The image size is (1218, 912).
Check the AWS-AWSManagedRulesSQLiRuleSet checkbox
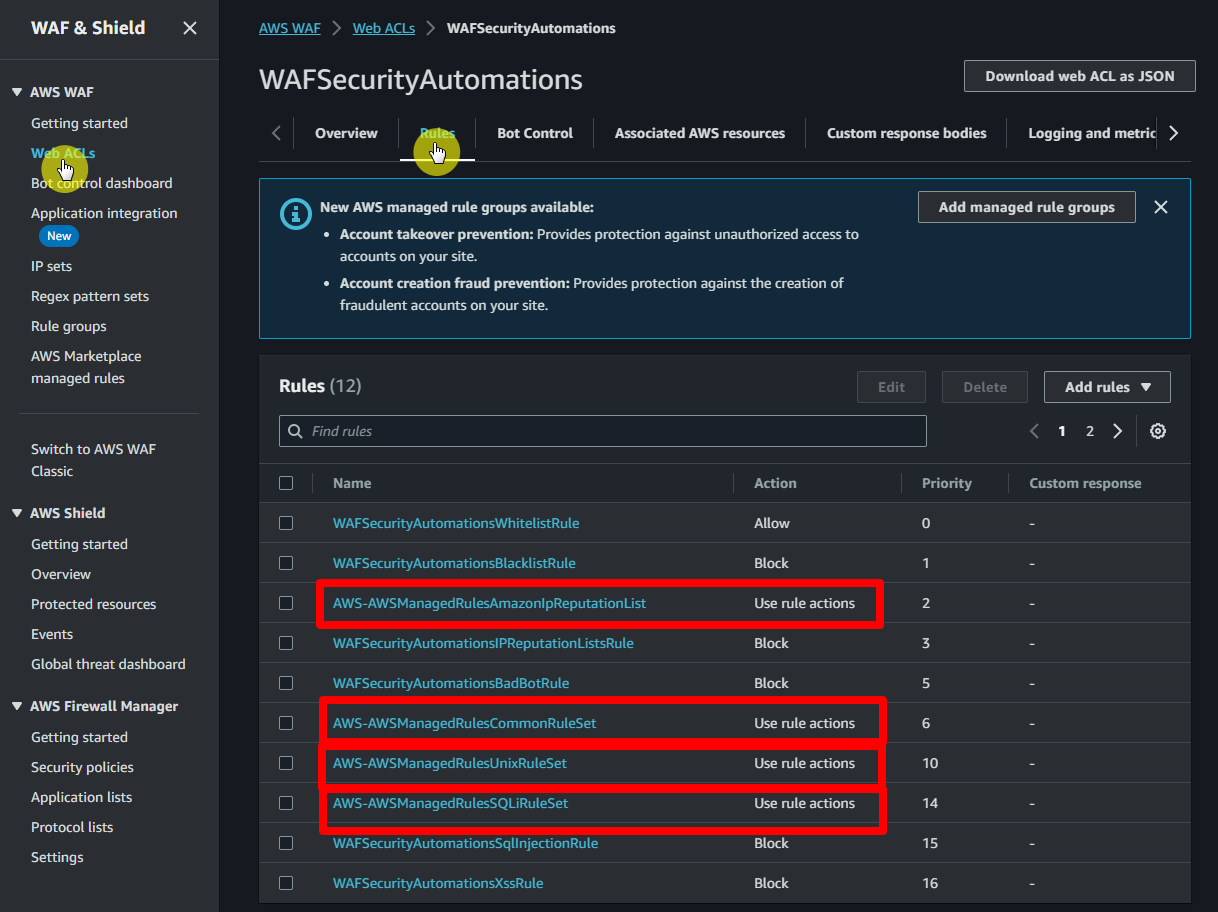pos(286,803)
